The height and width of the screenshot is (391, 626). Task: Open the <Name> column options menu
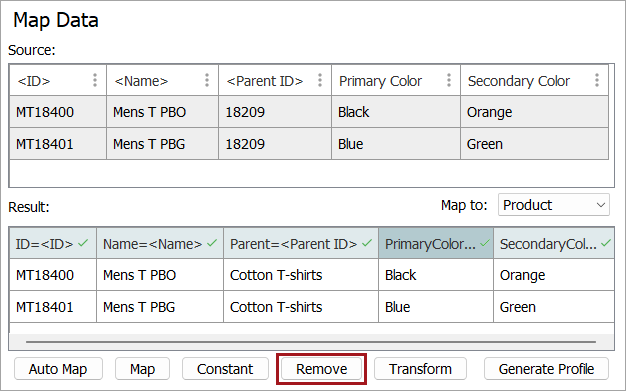207,80
